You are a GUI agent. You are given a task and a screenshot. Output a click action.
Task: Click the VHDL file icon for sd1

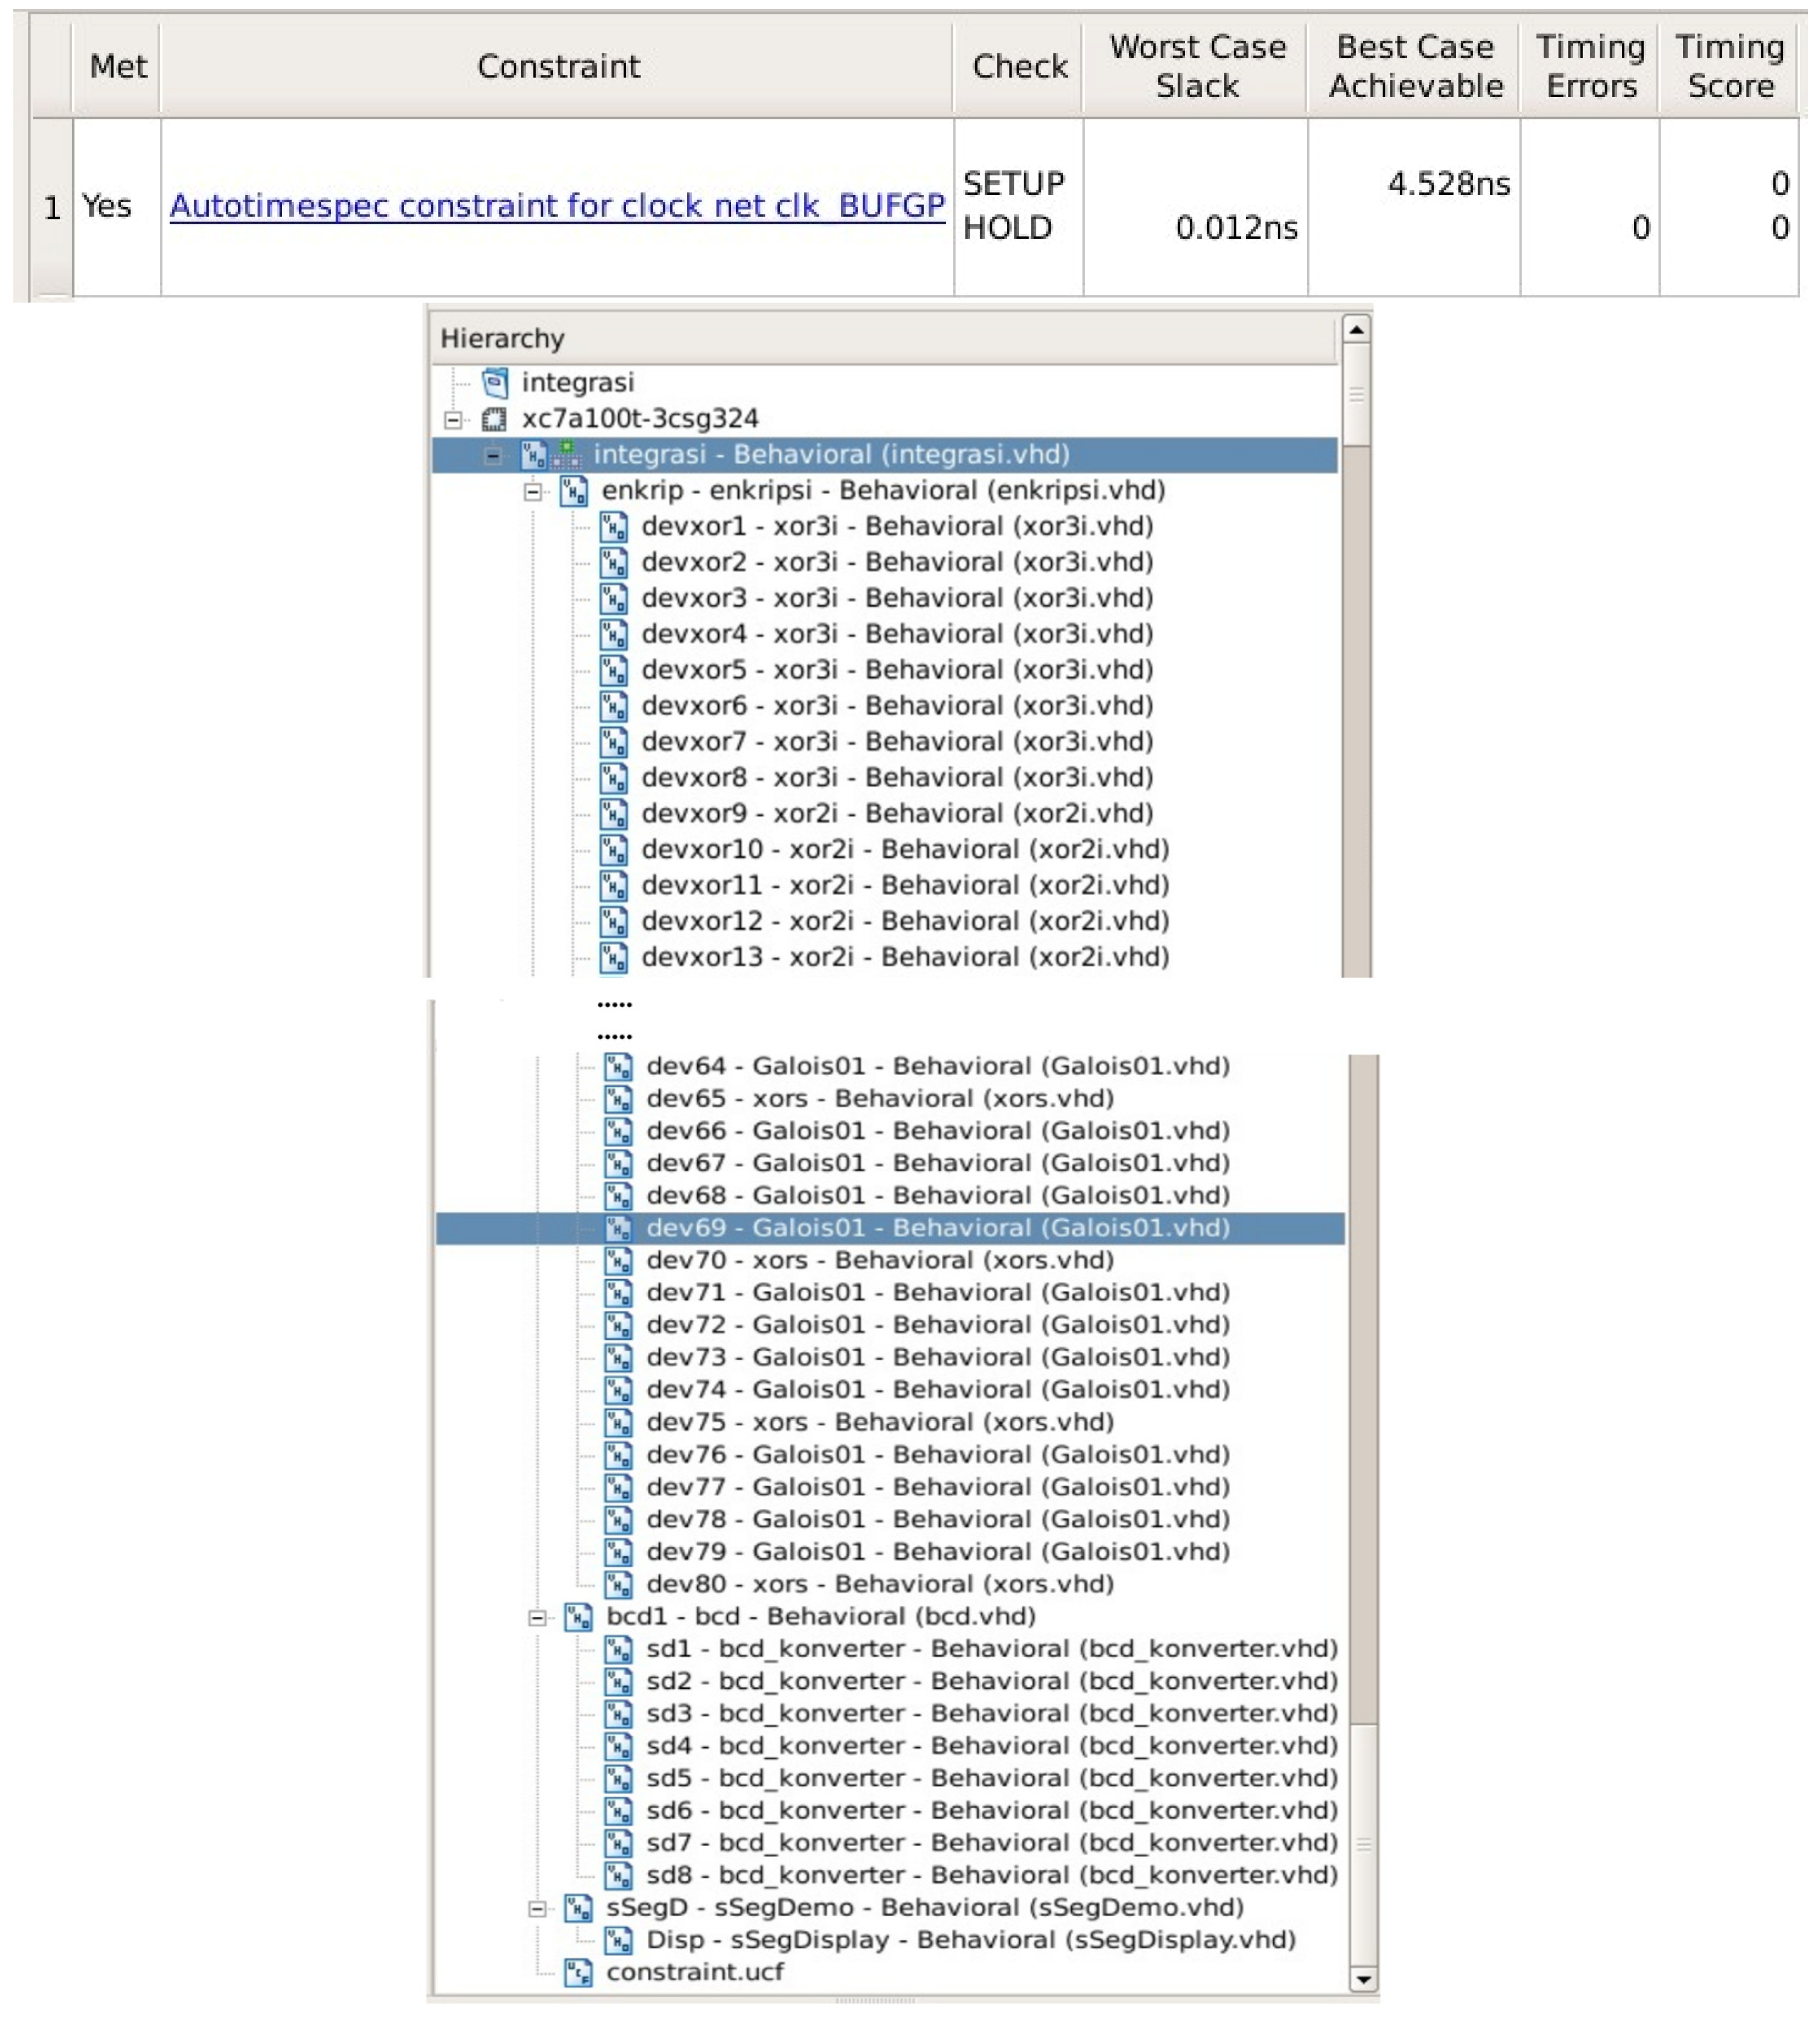pyautogui.click(x=619, y=1650)
